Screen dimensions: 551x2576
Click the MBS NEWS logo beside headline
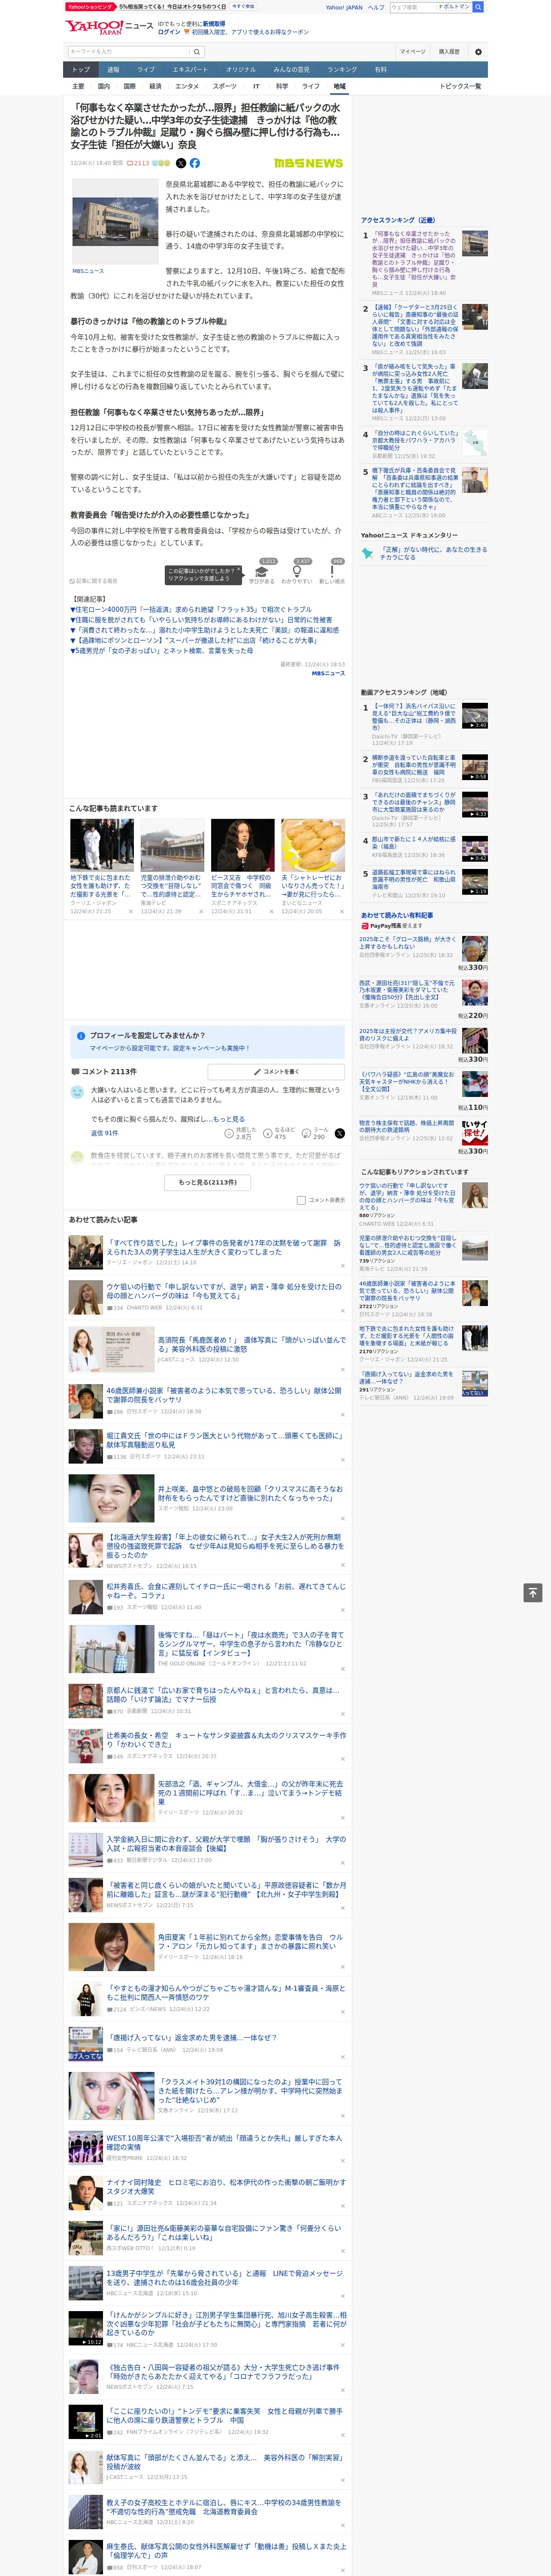click(x=308, y=163)
